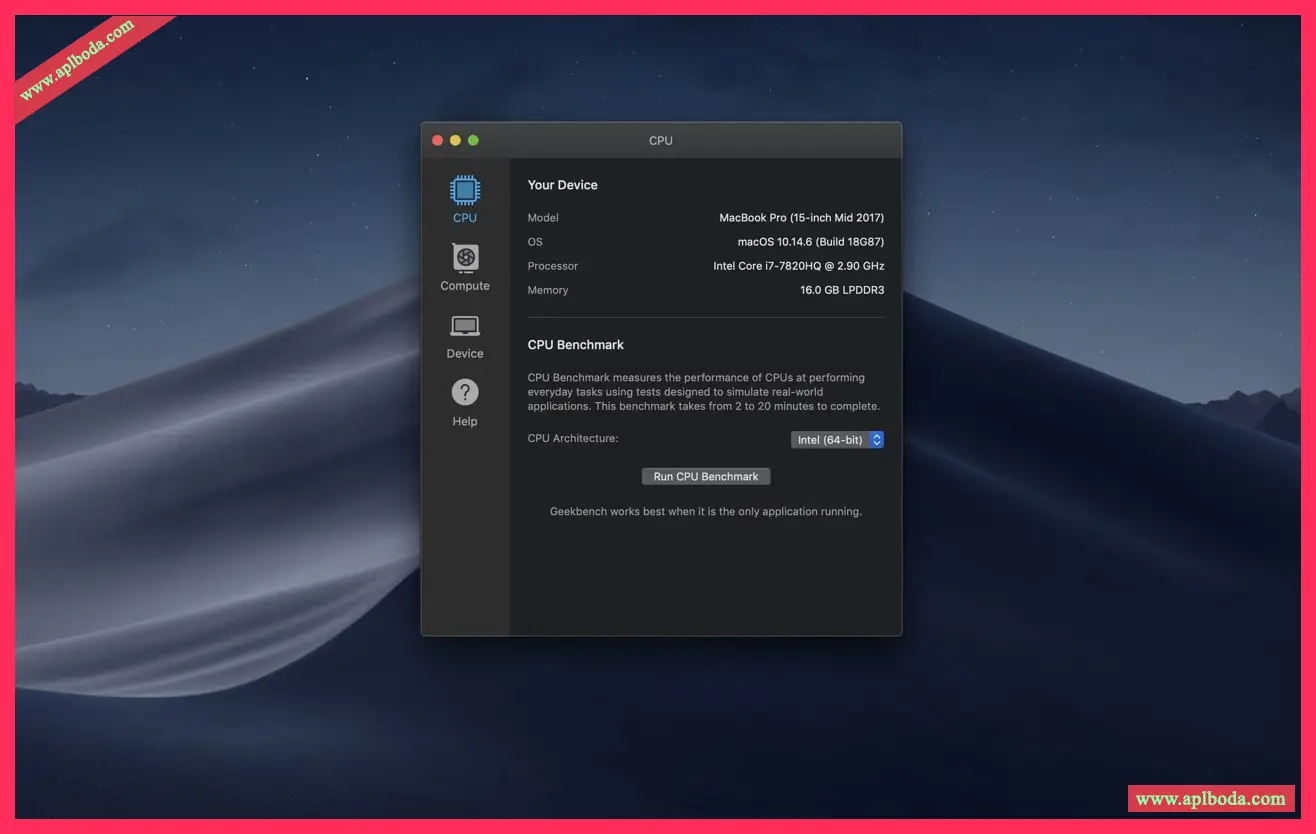
Task: Click the 'Geekbench works best' note text
Action: click(x=706, y=512)
